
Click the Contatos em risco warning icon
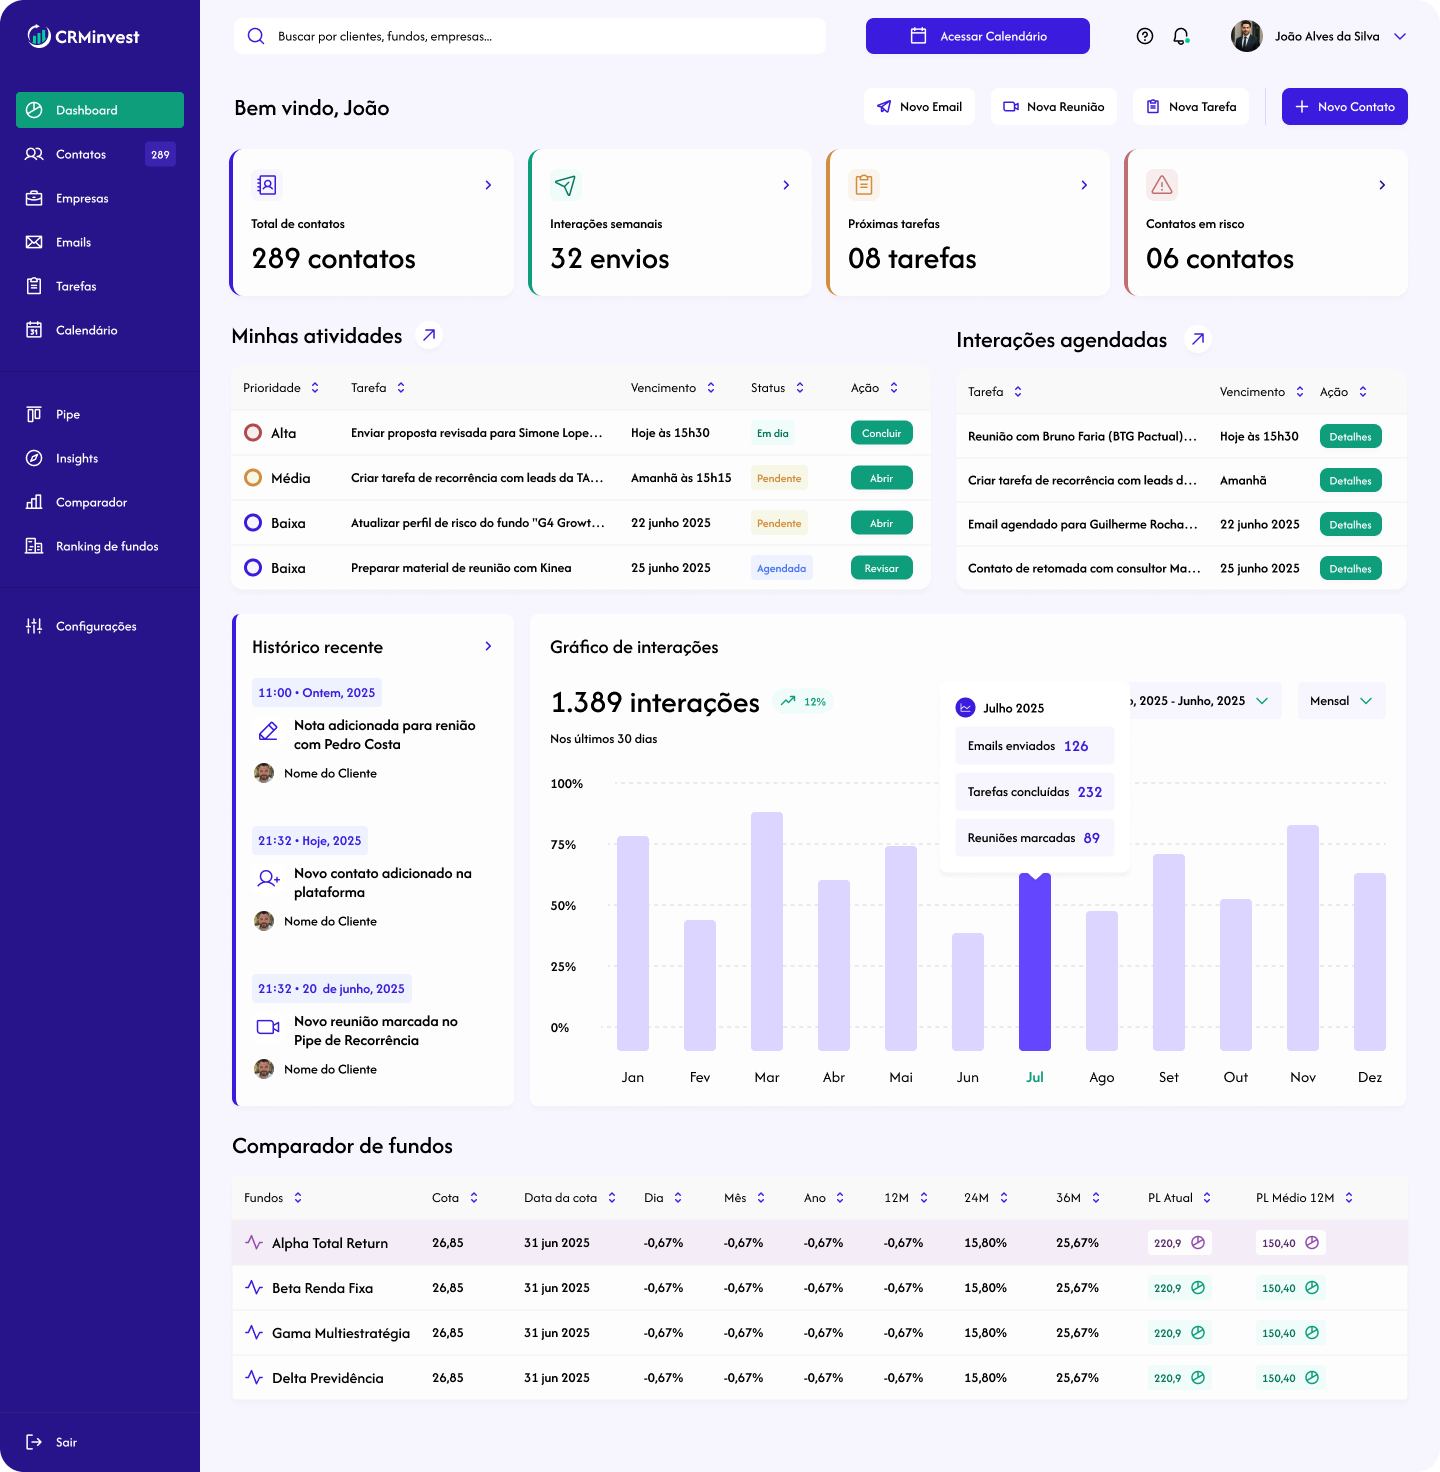pos(1162,185)
